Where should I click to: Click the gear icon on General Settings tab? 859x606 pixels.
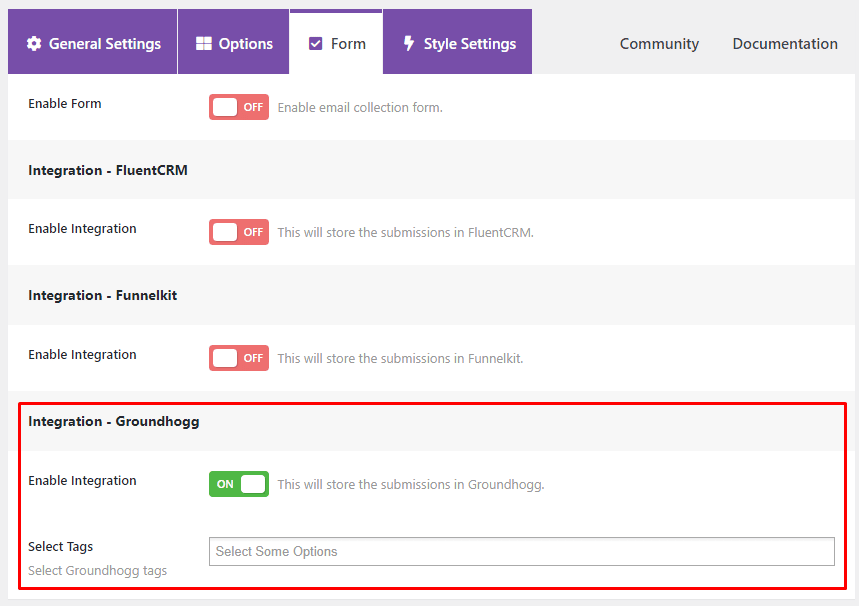point(34,44)
